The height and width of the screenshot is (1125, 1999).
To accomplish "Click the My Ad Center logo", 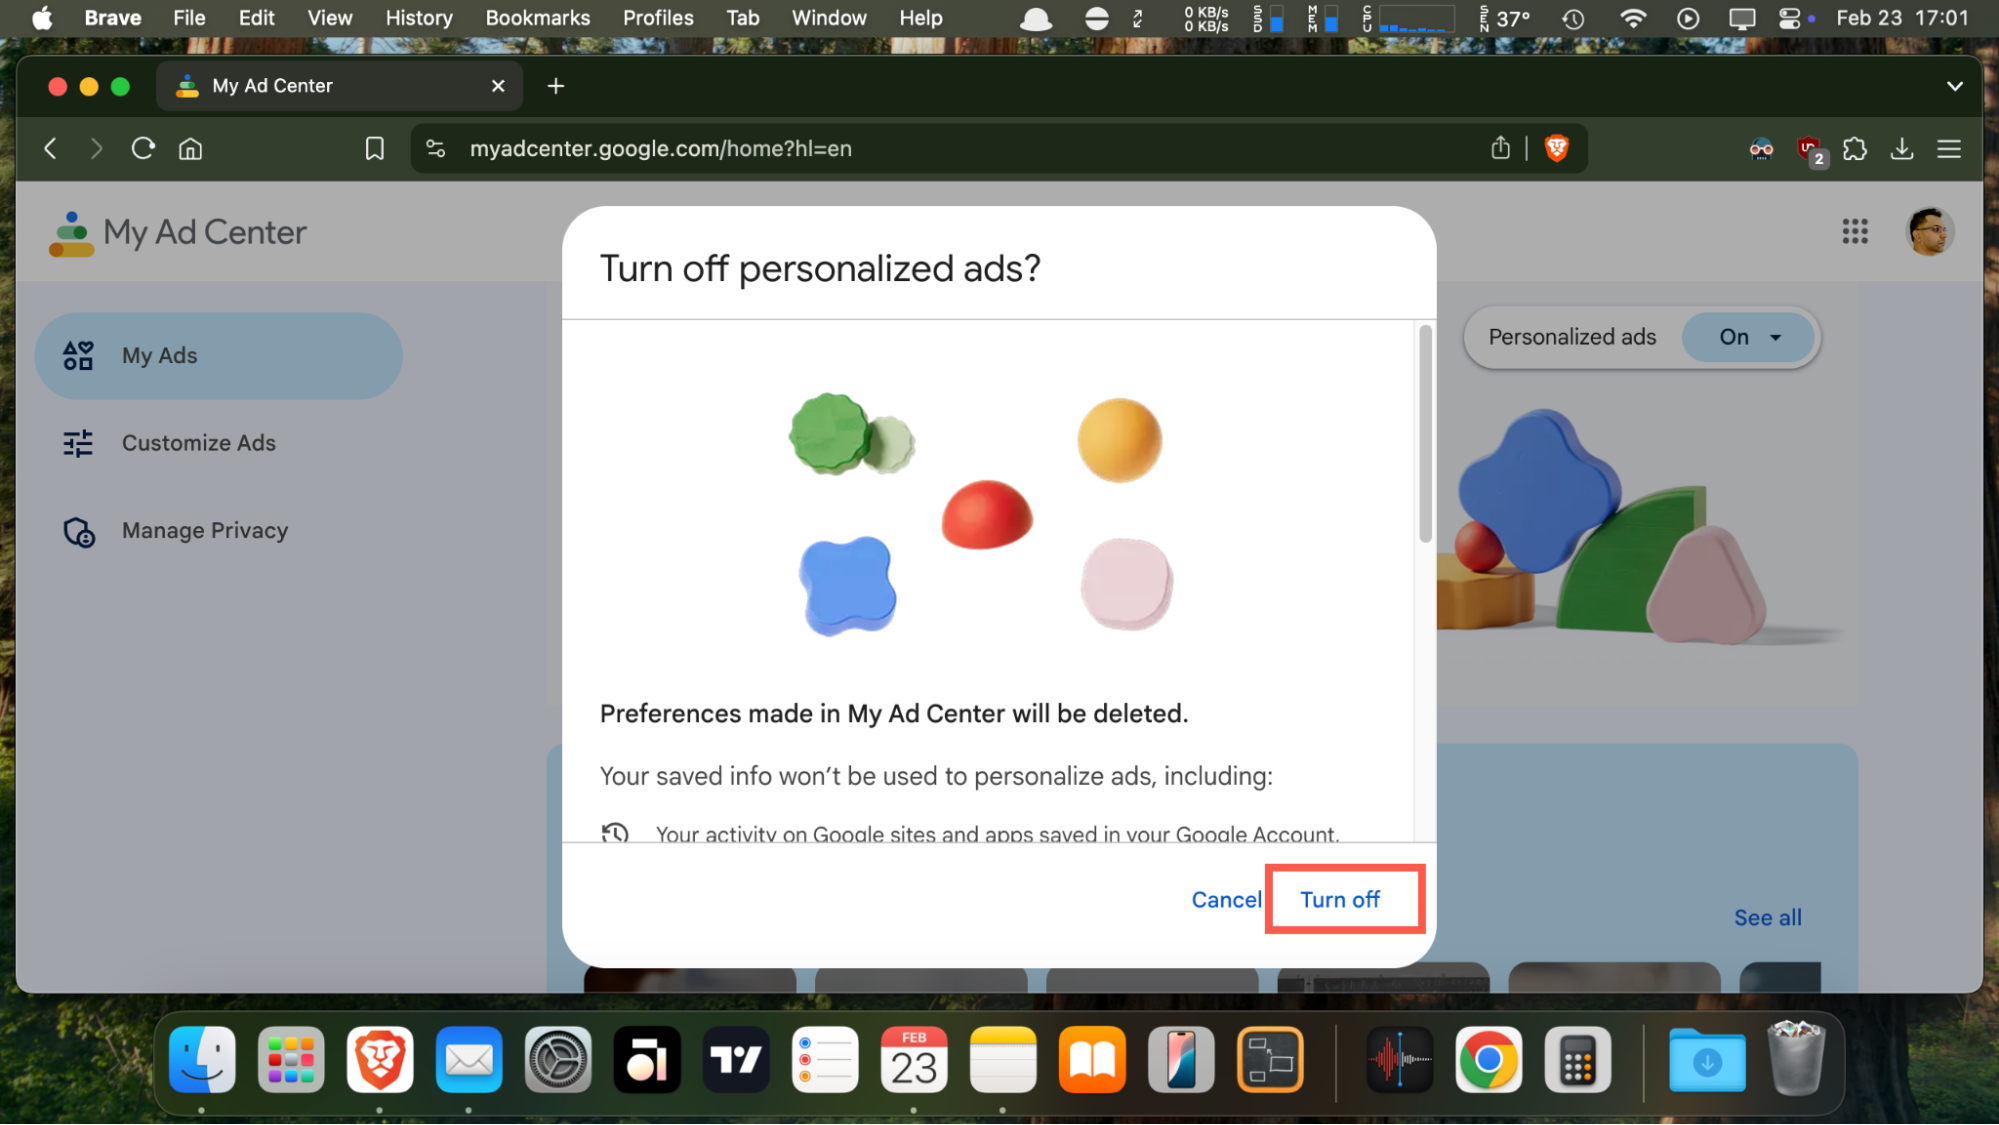I will (x=178, y=233).
